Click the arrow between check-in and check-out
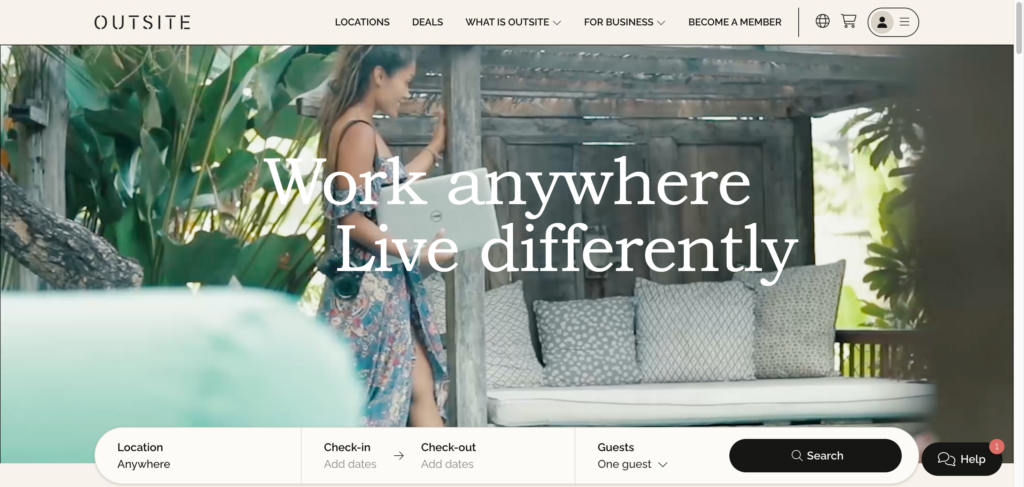This screenshot has width=1024, height=487. pyautogui.click(x=398, y=456)
